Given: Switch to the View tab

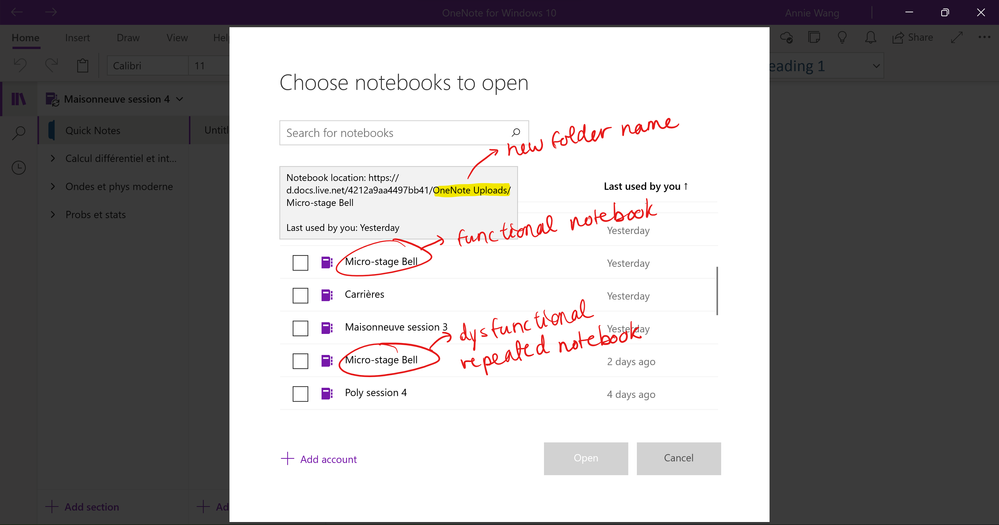Looking at the screenshot, I should point(177,38).
